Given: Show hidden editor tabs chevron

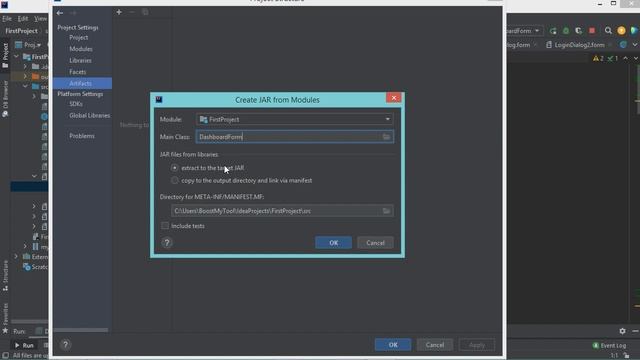Looking at the screenshot, I should (635, 45).
